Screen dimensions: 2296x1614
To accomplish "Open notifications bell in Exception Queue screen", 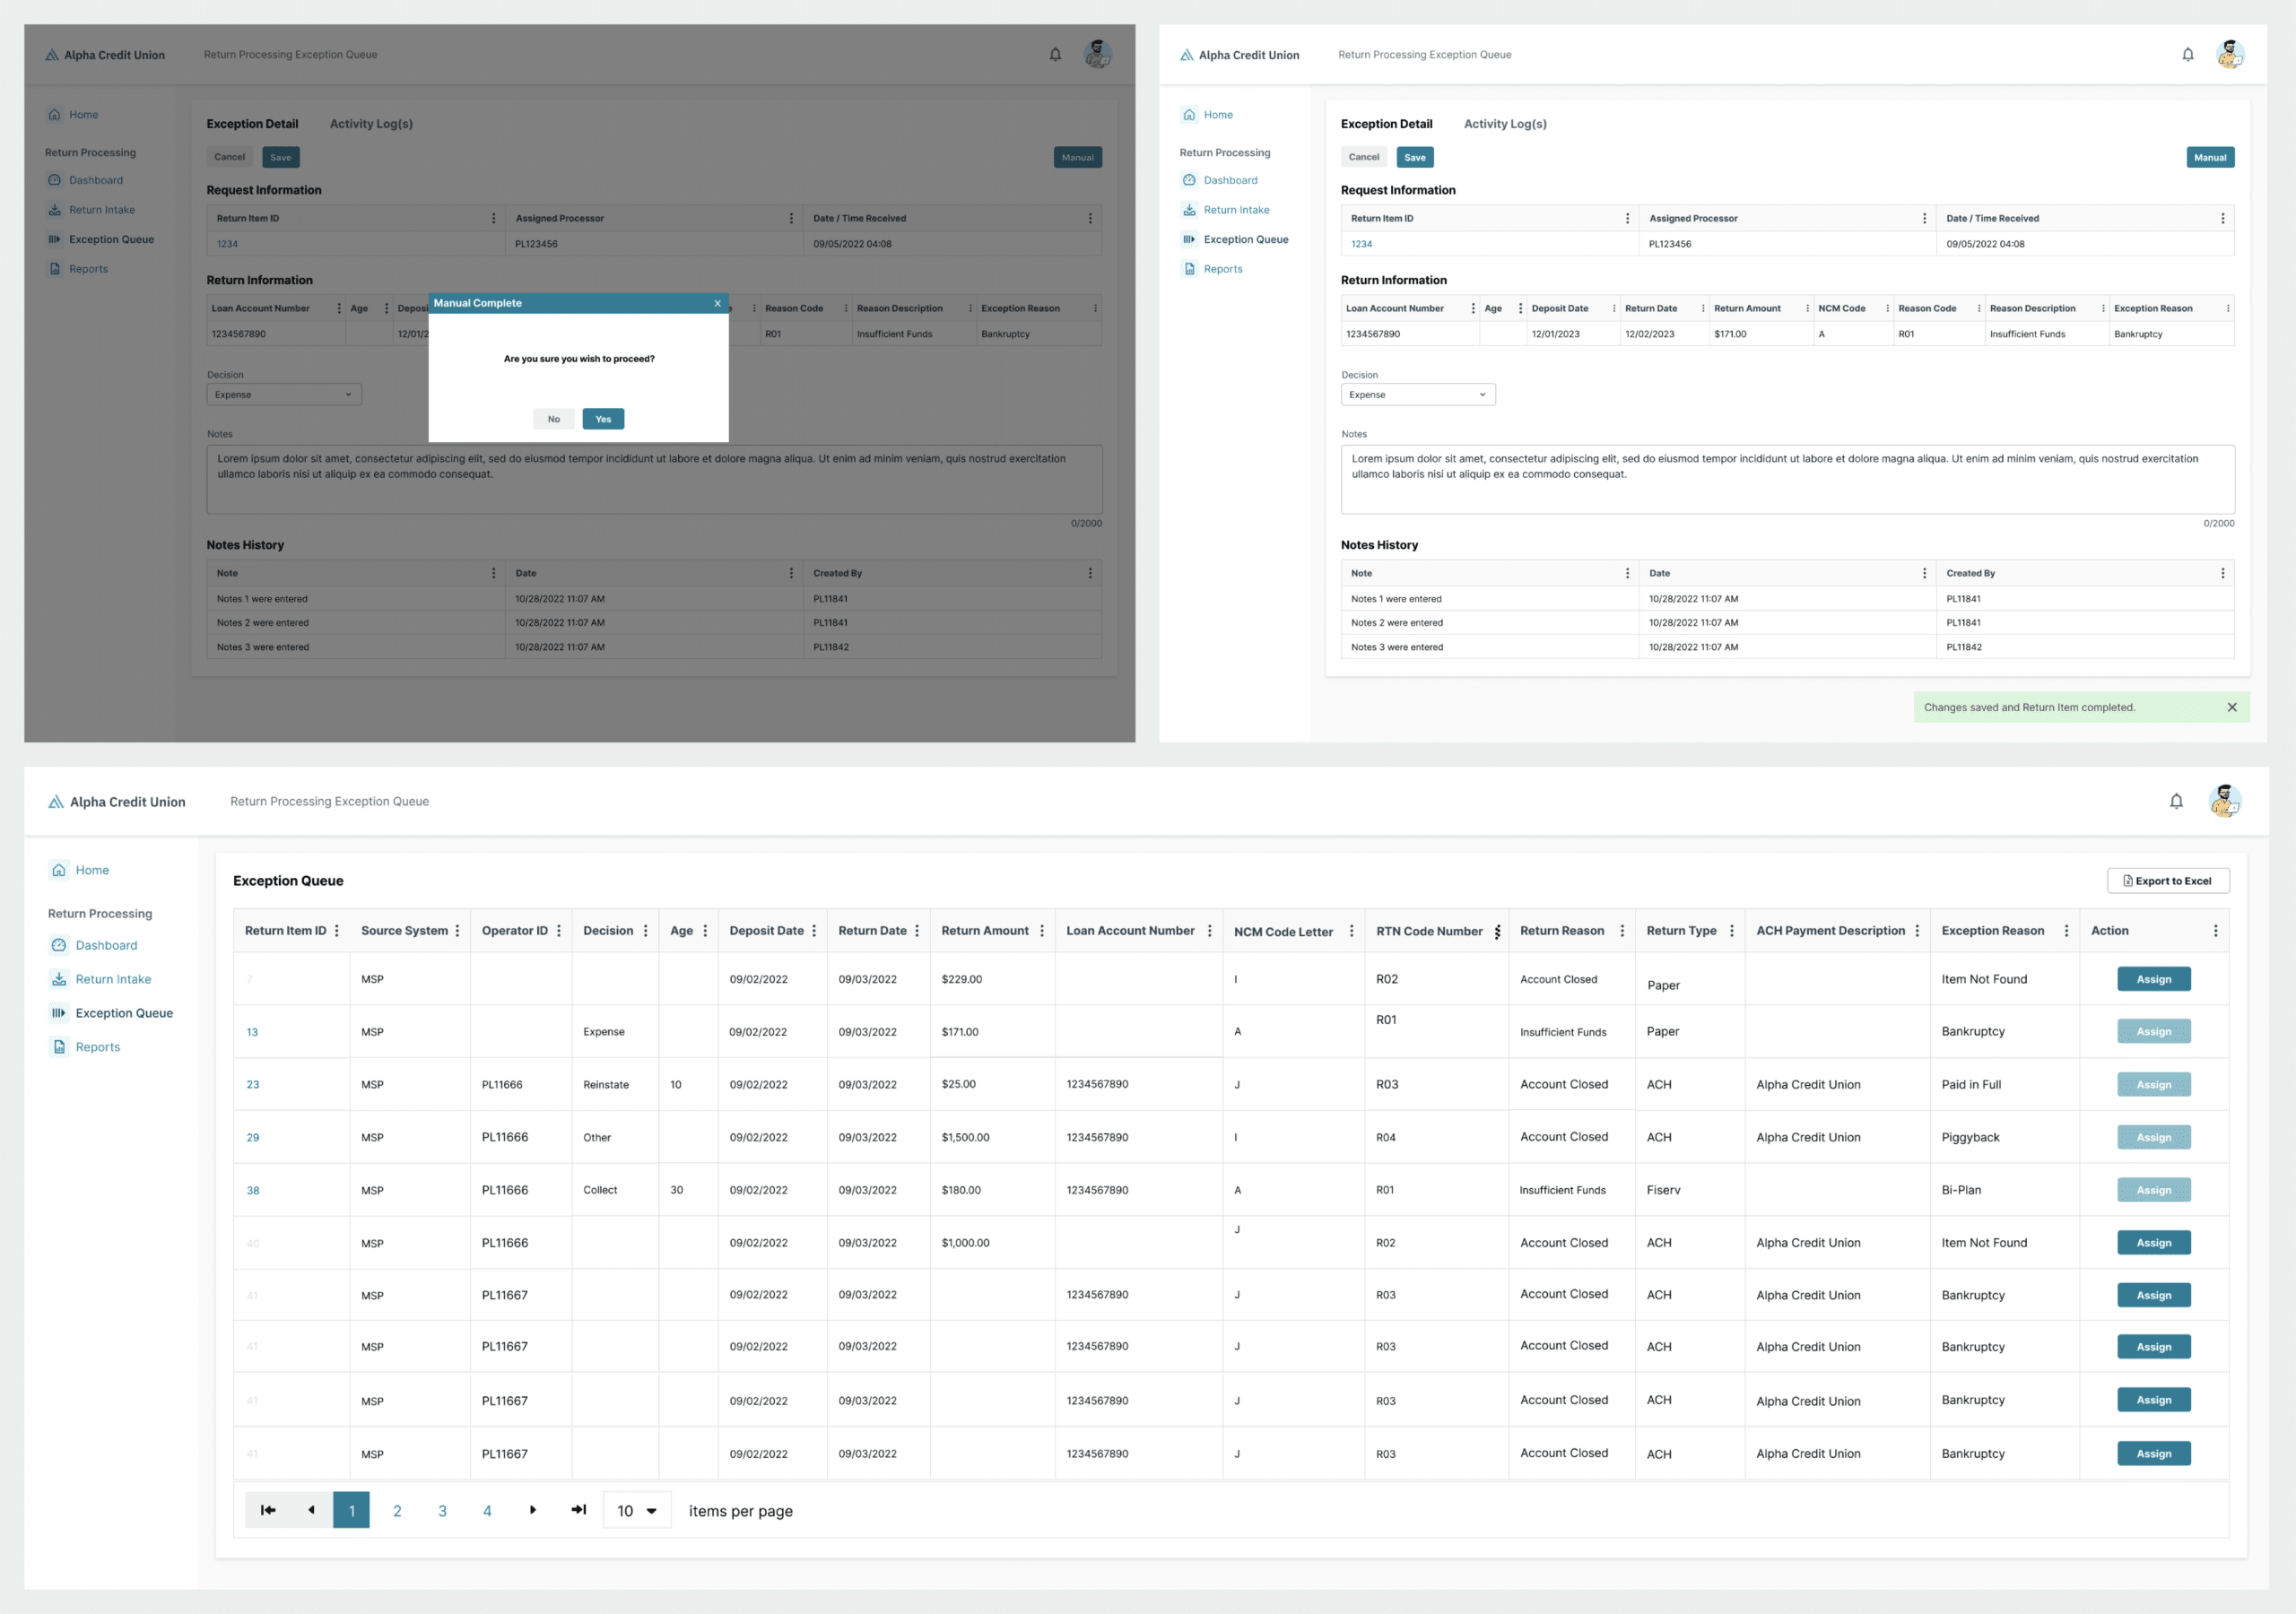I will [2176, 801].
